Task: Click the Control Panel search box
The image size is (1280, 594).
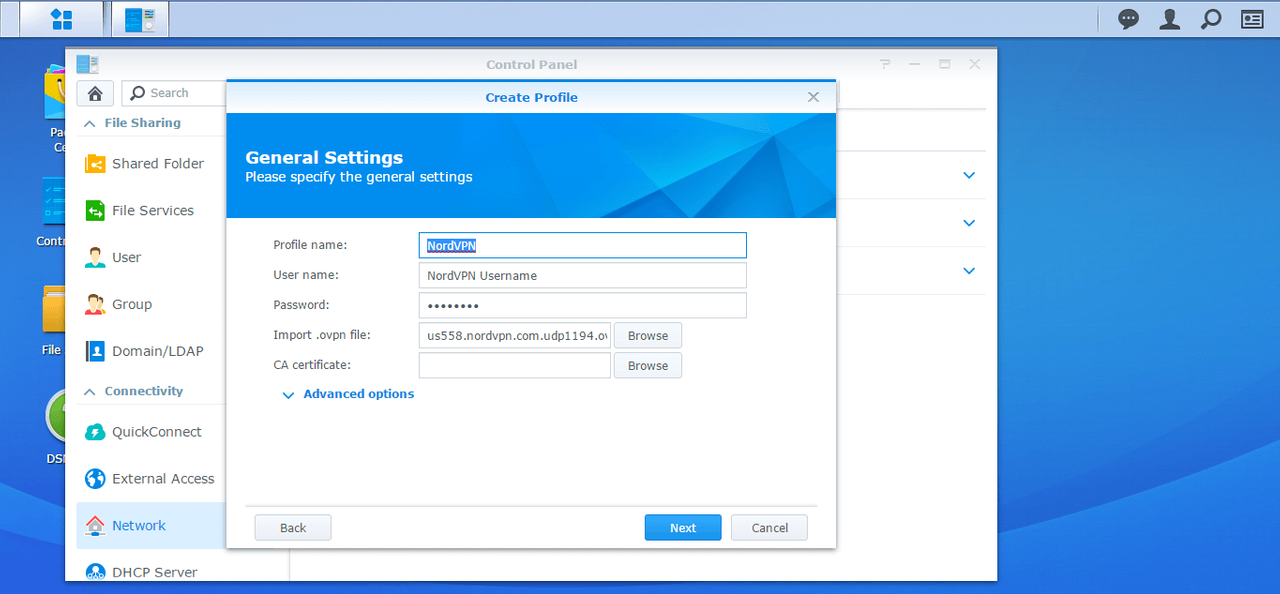Action: (x=175, y=93)
